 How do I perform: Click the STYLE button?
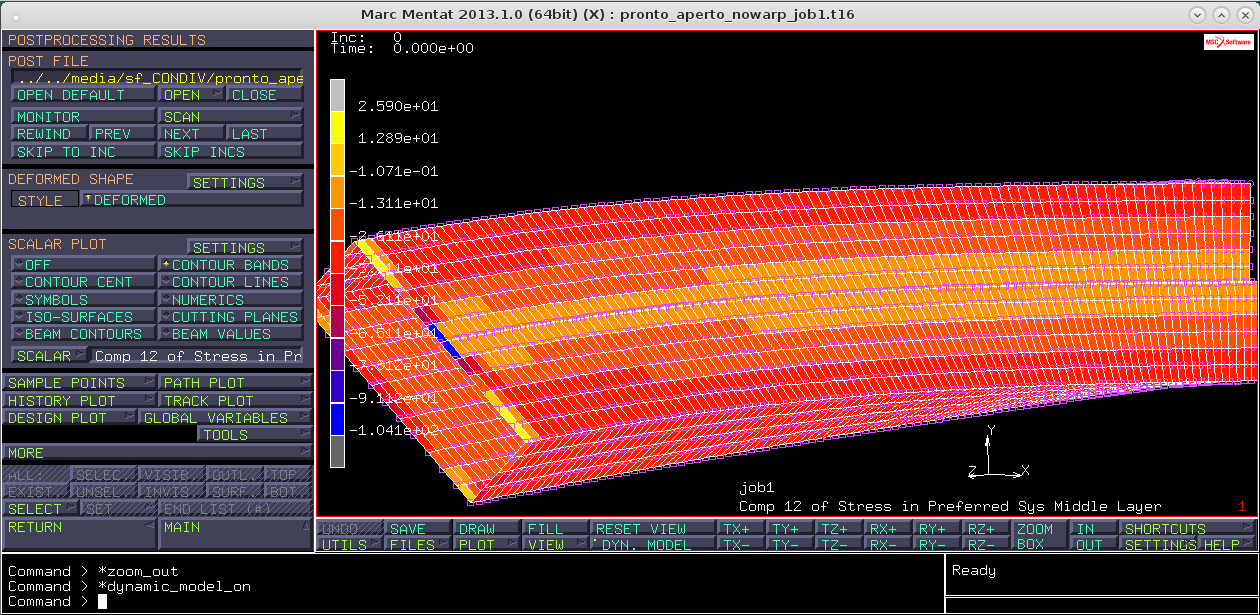[x=44, y=200]
